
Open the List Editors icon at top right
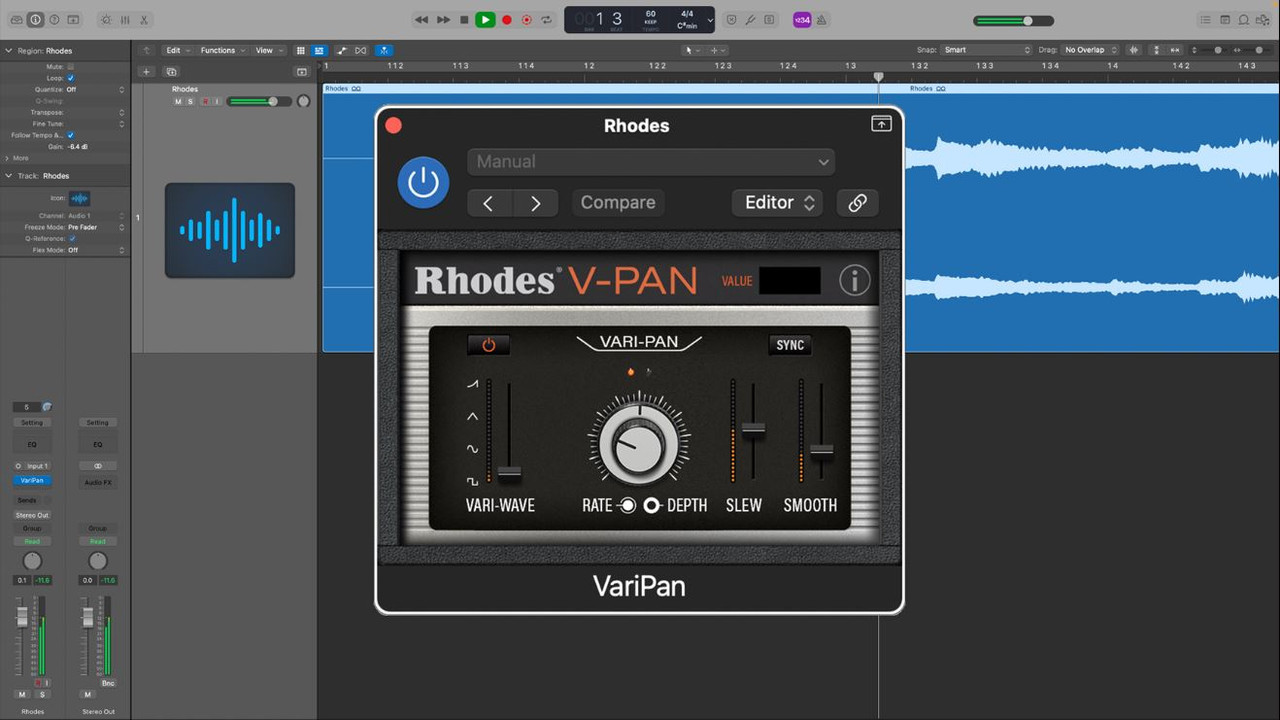pyautogui.click(x=1206, y=19)
